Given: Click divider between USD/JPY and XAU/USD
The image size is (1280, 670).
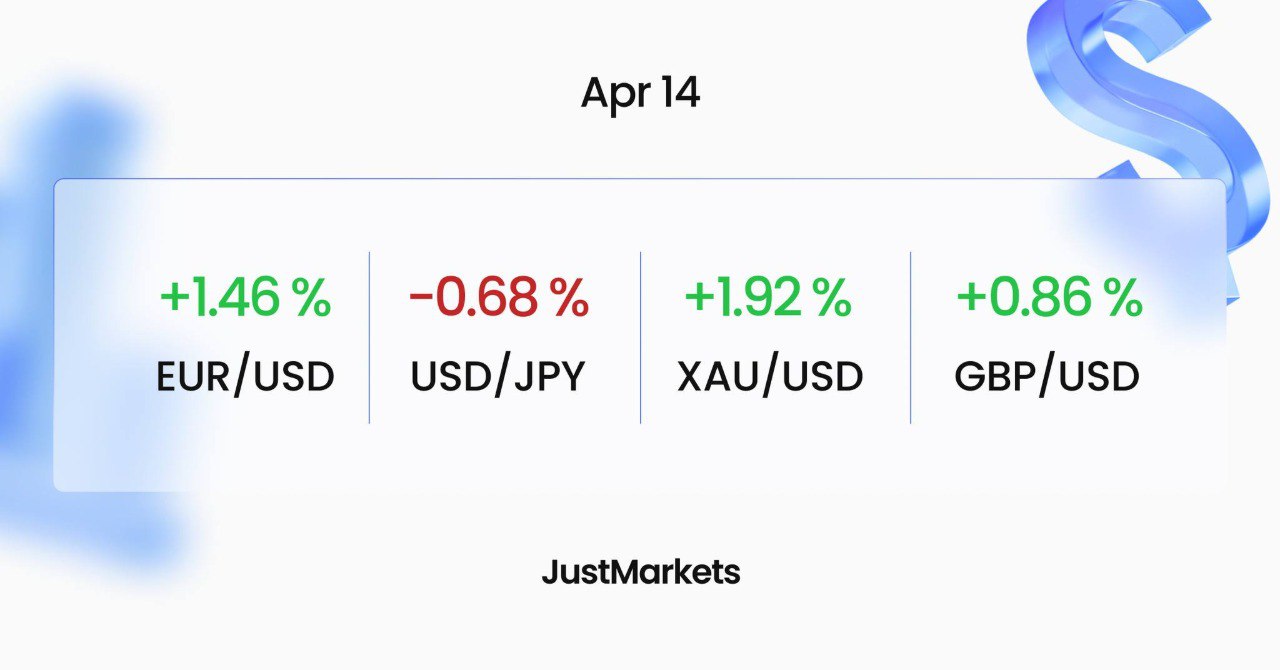Looking at the screenshot, I should (640, 337).
